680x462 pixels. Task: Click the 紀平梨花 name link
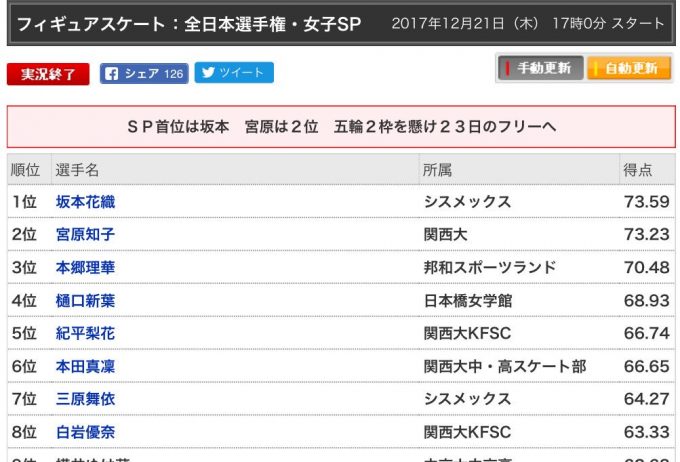click(85, 334)
